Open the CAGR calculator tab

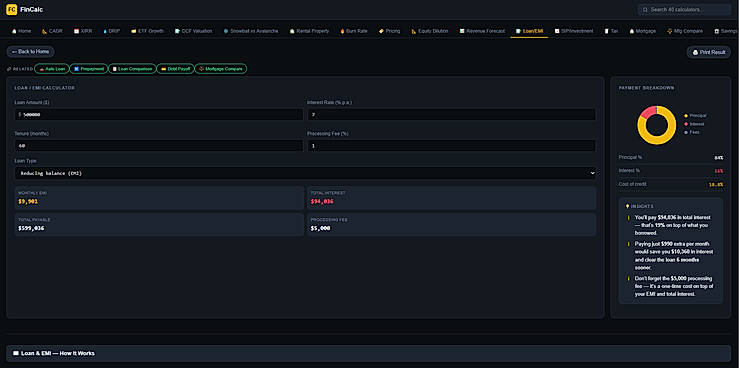pyautogui.click(x=52, y=31)
